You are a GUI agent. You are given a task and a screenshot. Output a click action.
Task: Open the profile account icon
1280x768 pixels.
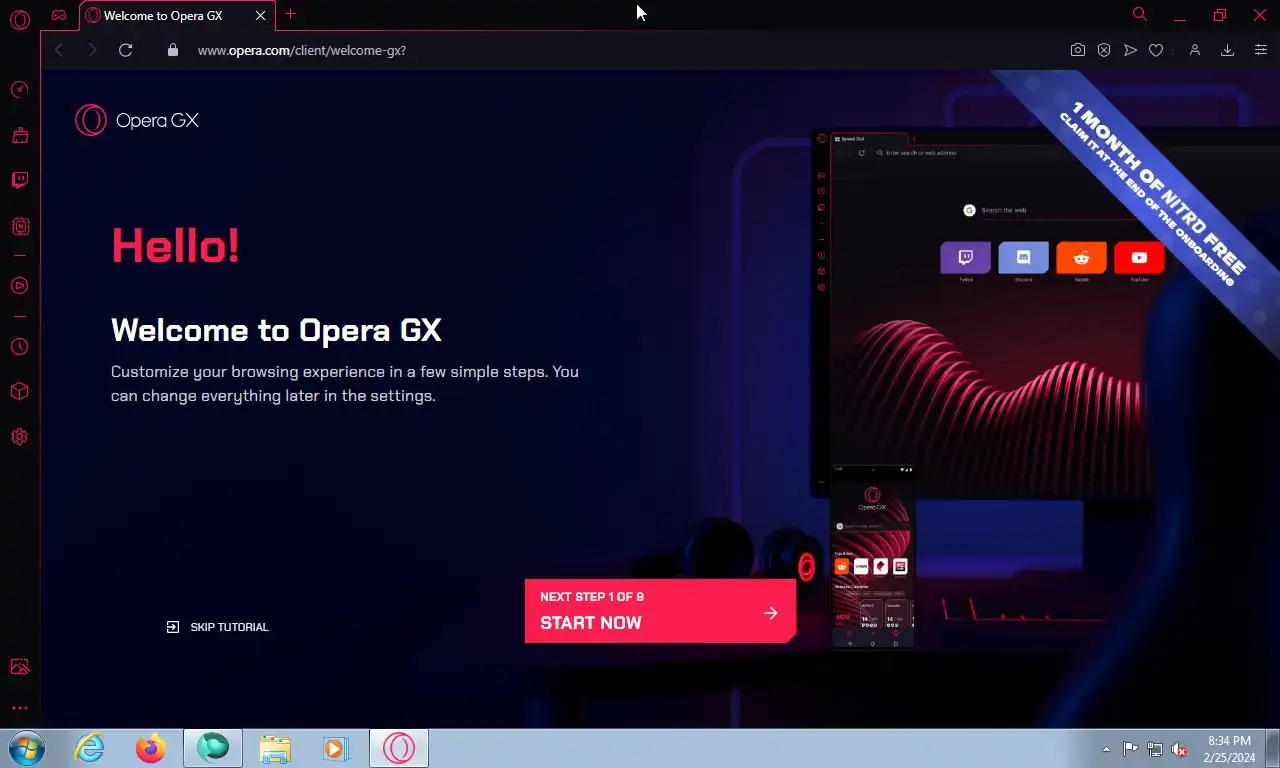[1194, 50]
